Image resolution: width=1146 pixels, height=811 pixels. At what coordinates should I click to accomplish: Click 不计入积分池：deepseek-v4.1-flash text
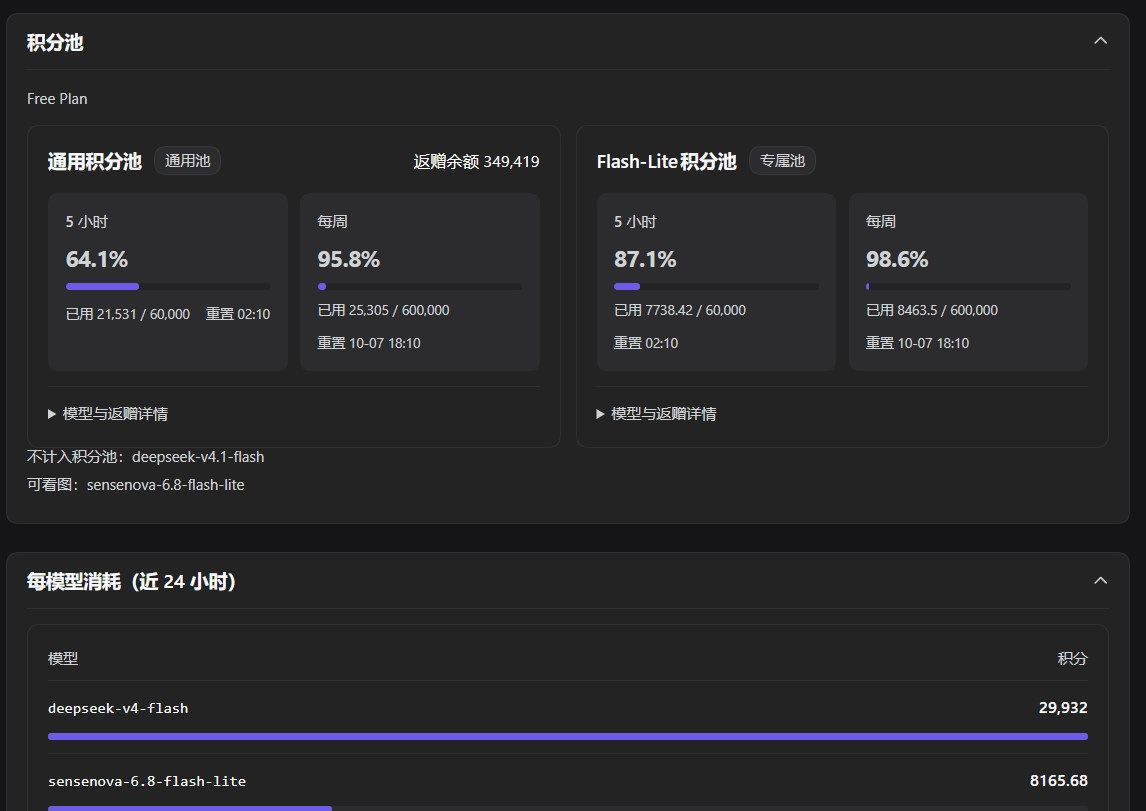point(145,457)
